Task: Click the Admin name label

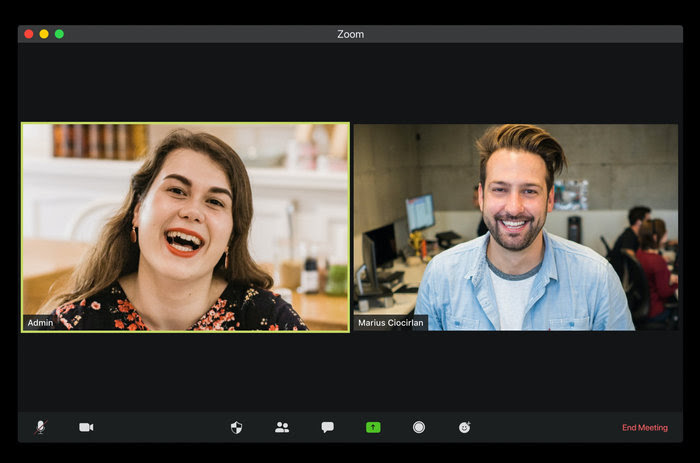Action: point(40,323)
